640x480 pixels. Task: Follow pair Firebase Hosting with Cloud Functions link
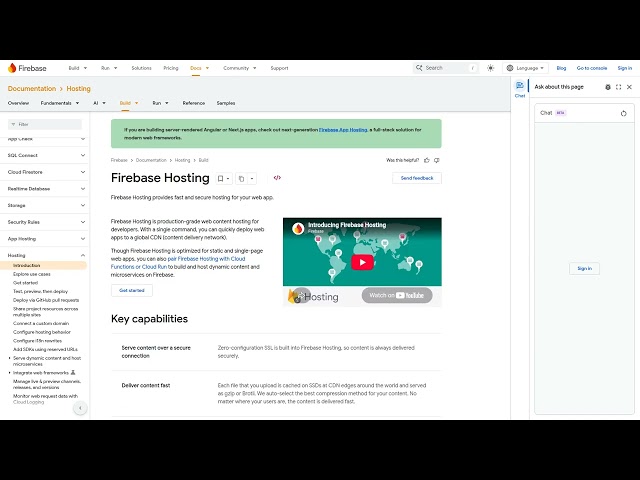[x=178, y=262]
